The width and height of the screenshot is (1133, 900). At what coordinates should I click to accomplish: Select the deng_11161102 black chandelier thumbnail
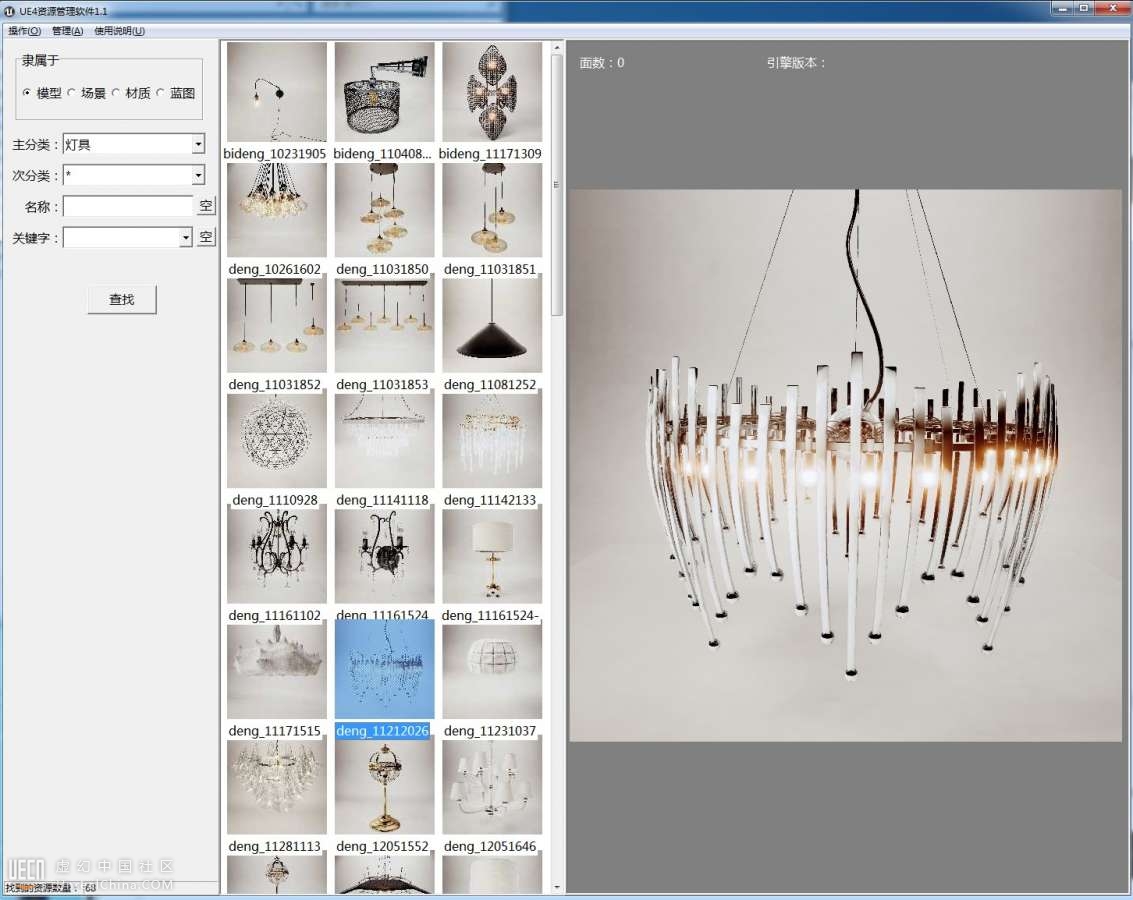coord(276,557)
